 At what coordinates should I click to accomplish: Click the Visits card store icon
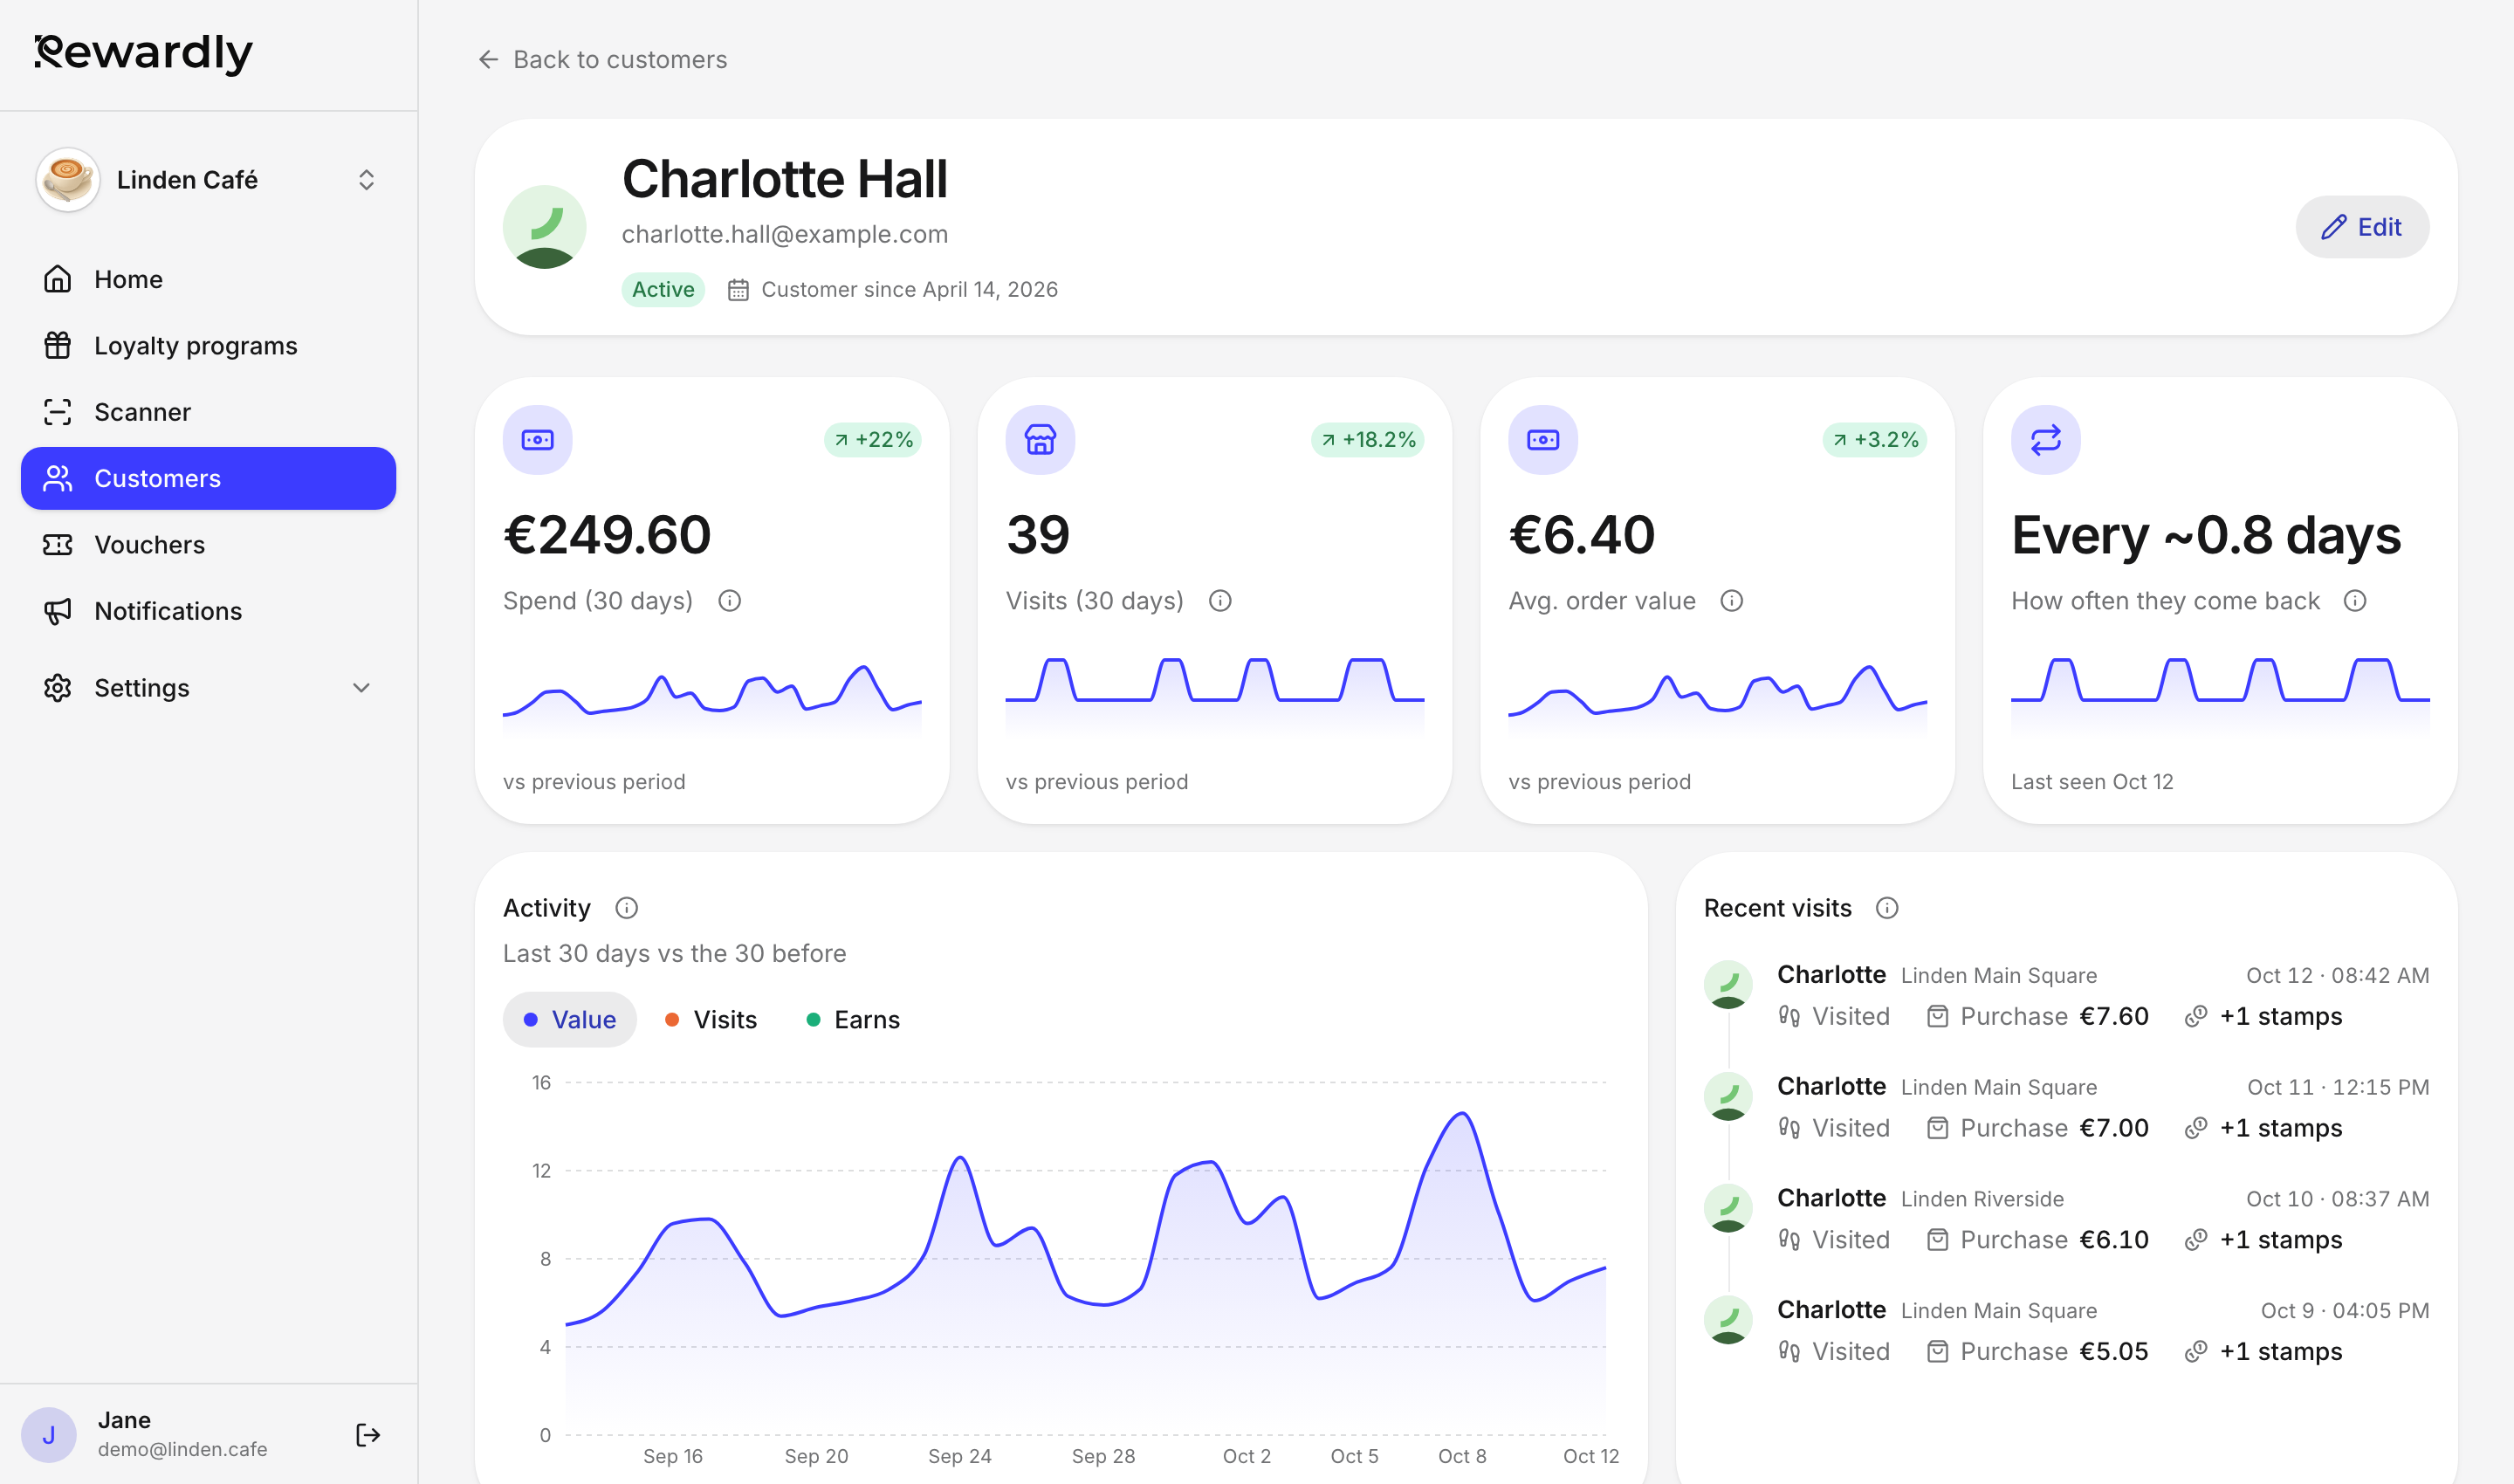pos(1040,440)
